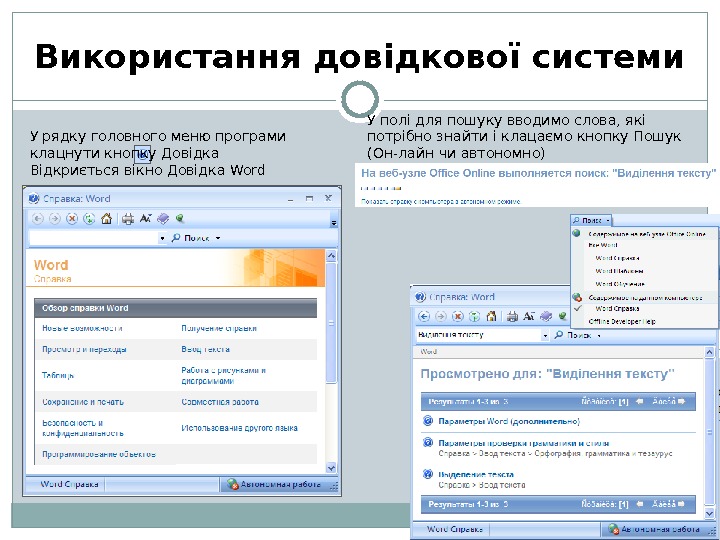The width and height of the screenshot is (720, 540).
Task: Open result Параметры проверки грамматики и стиля
Action: coord(523,443)
